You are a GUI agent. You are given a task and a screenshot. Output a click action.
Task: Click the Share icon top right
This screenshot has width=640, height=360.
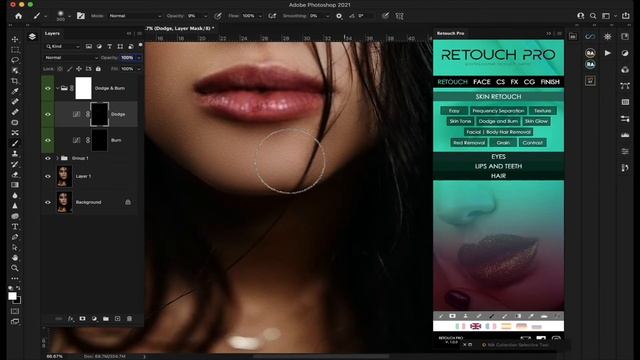[x=626, y=16]
